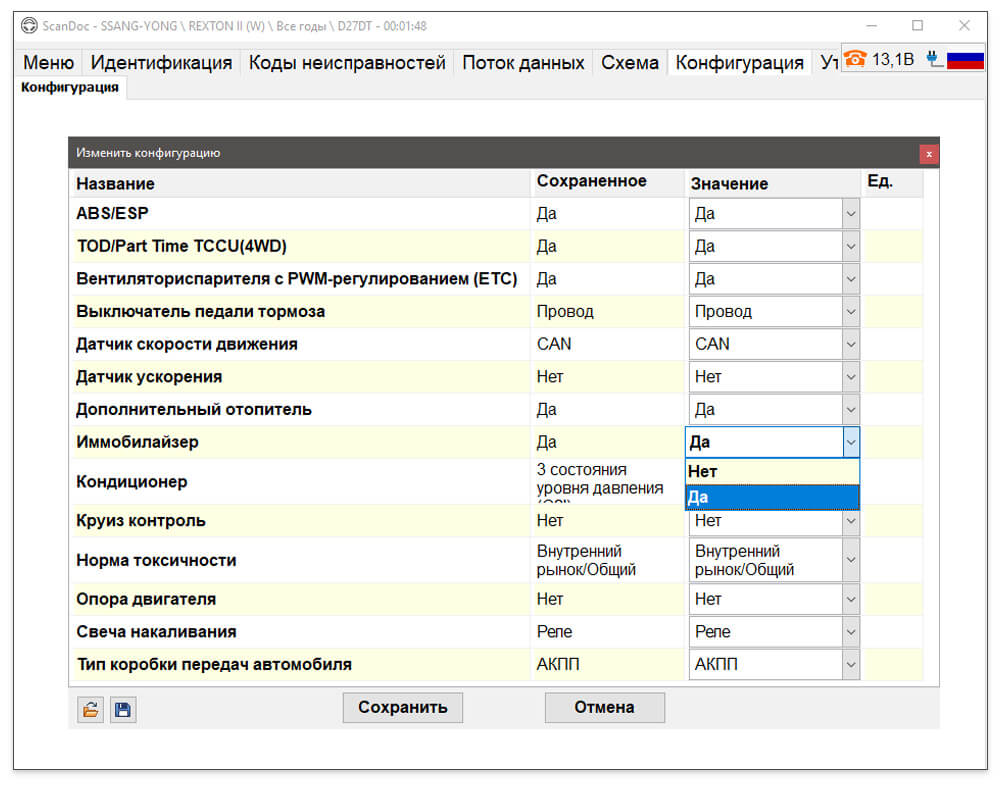This screenshot has height=786, width=1000.
Task: Open the Меню tab
Action: coord(48,63)
